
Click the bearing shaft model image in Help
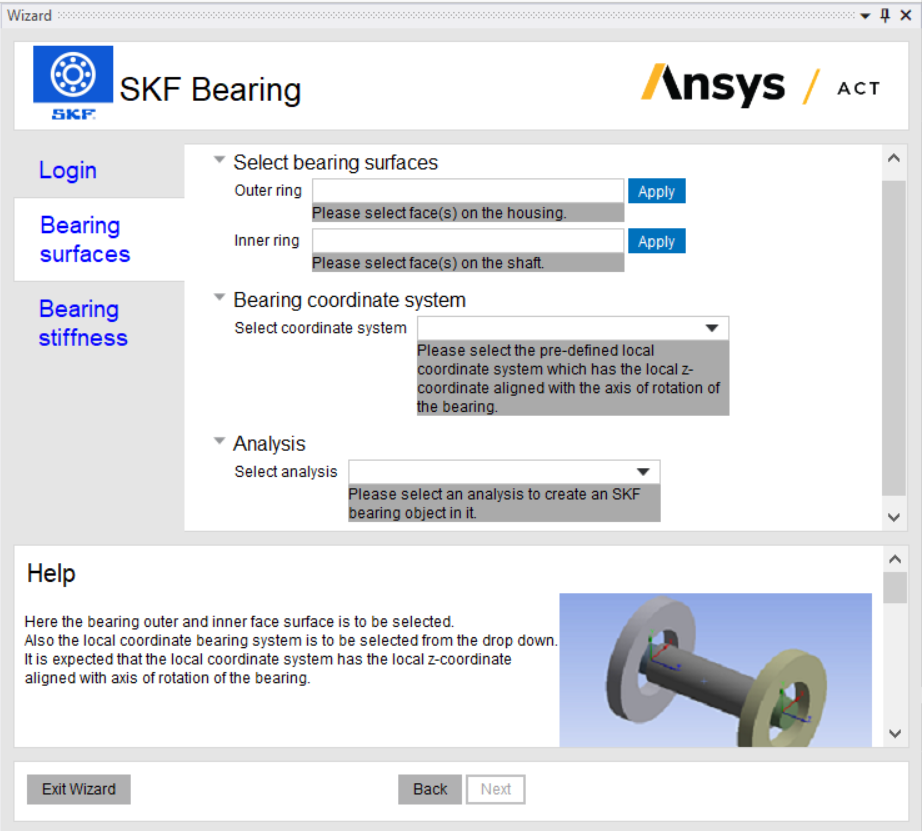715,670
